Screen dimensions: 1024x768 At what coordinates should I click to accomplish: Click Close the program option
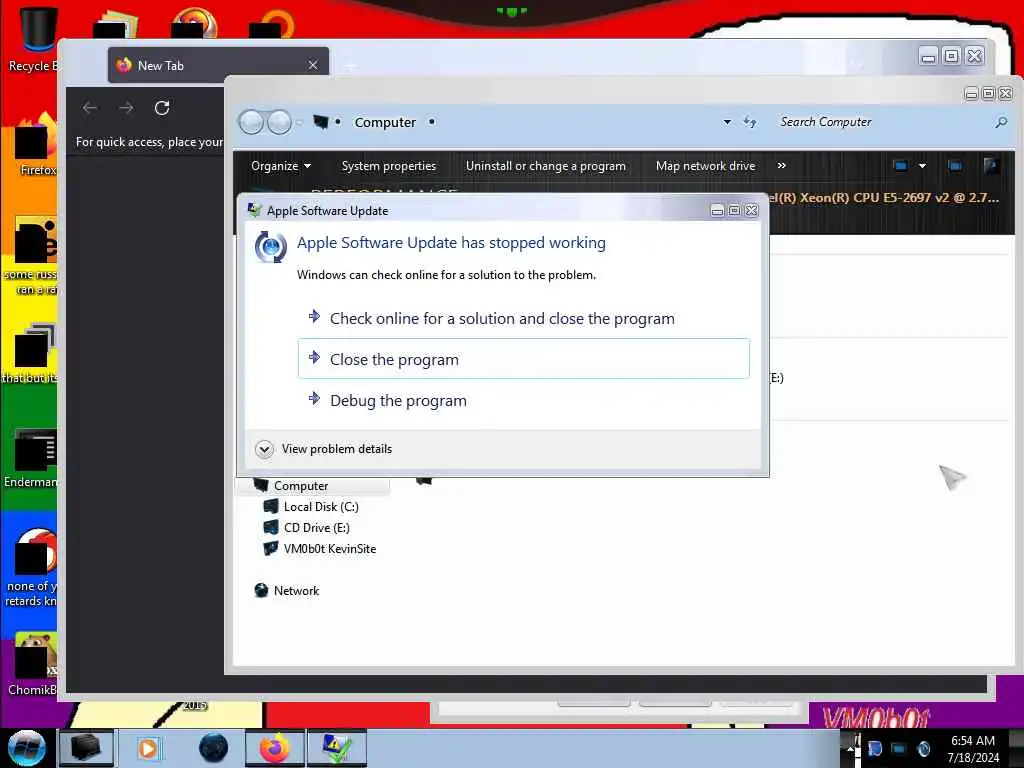[523, 359]
